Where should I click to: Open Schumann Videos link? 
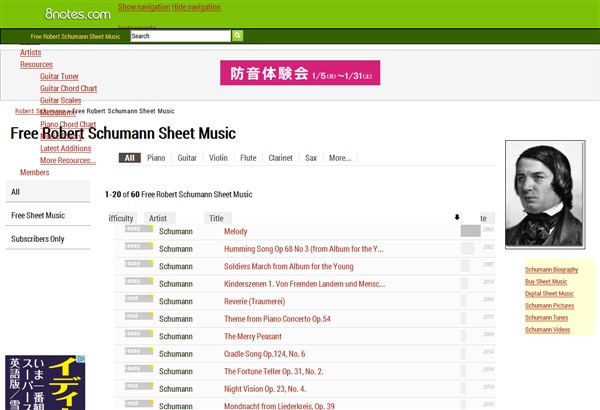click(547, 330)
